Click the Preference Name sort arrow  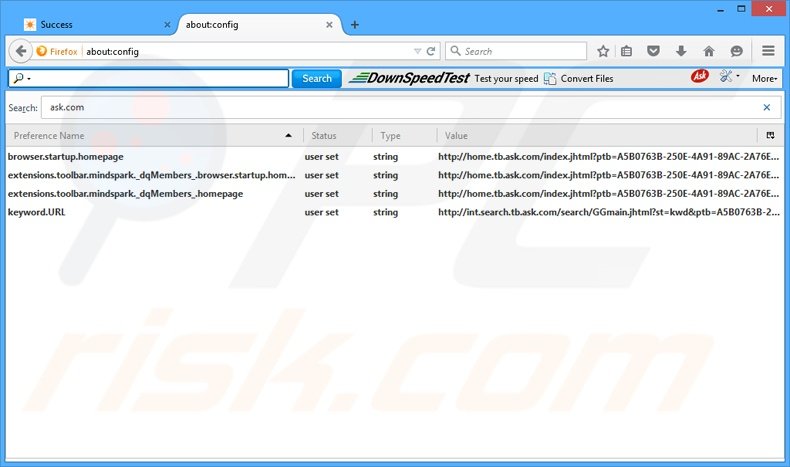(288, 136)
